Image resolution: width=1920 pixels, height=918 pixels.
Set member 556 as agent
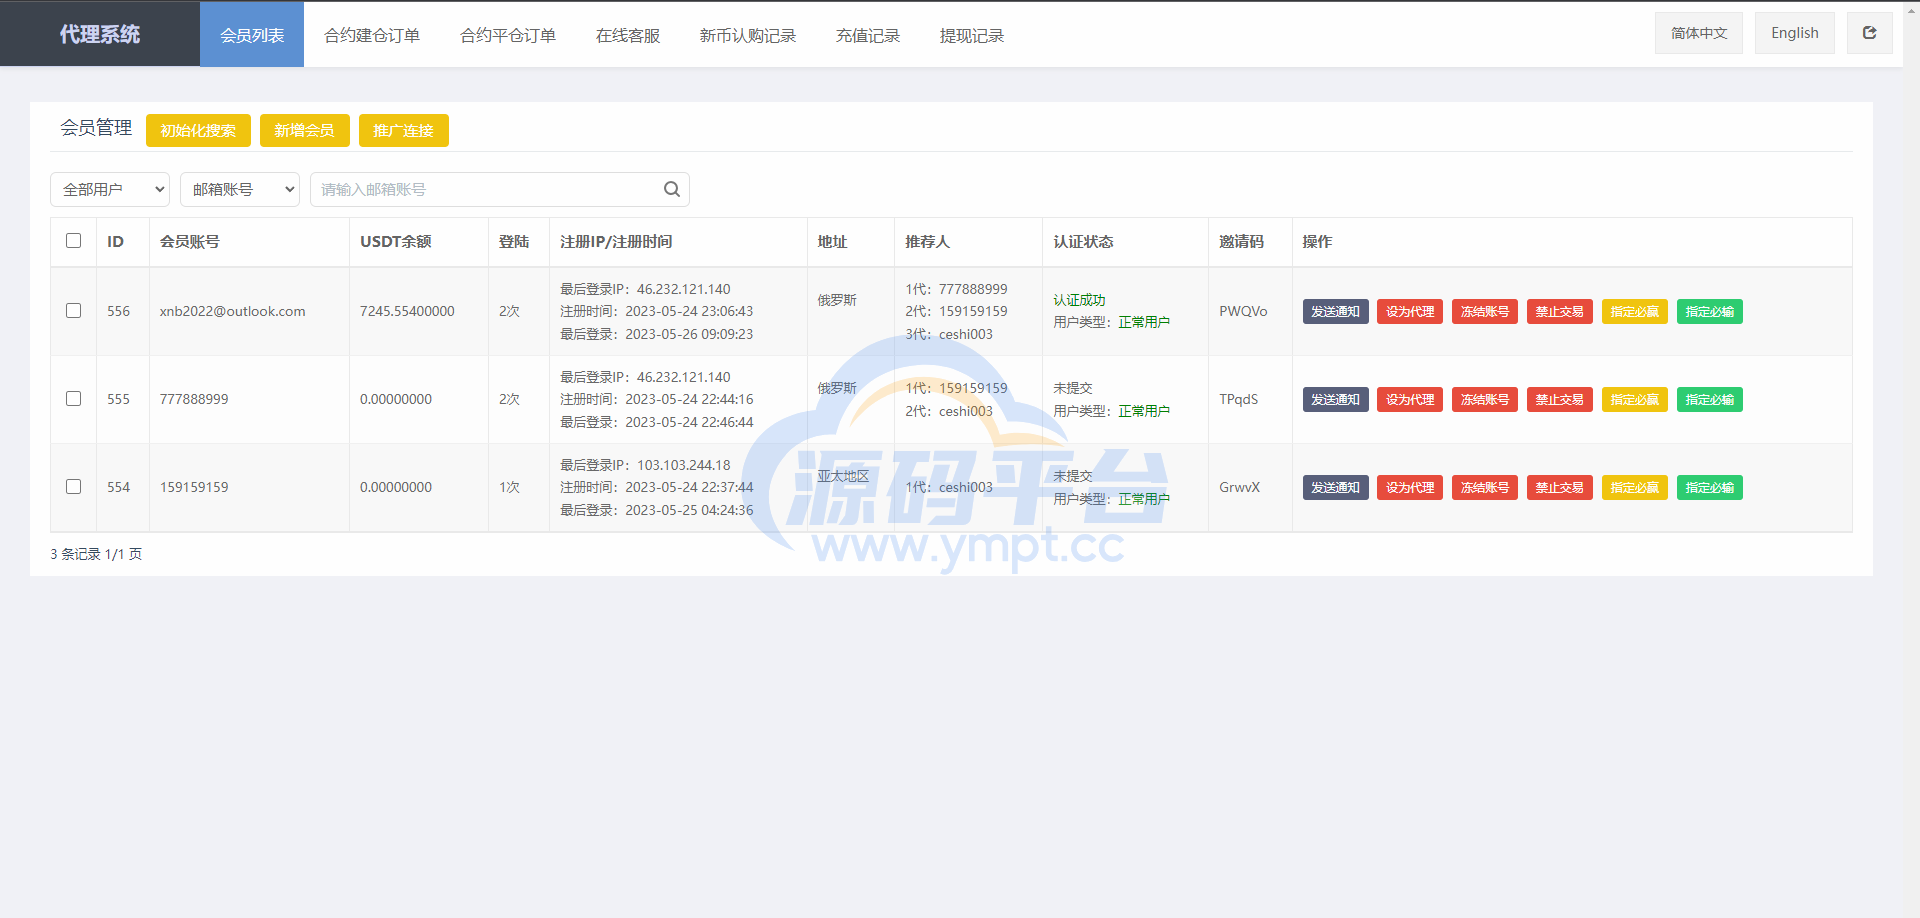coord(1410,311)
